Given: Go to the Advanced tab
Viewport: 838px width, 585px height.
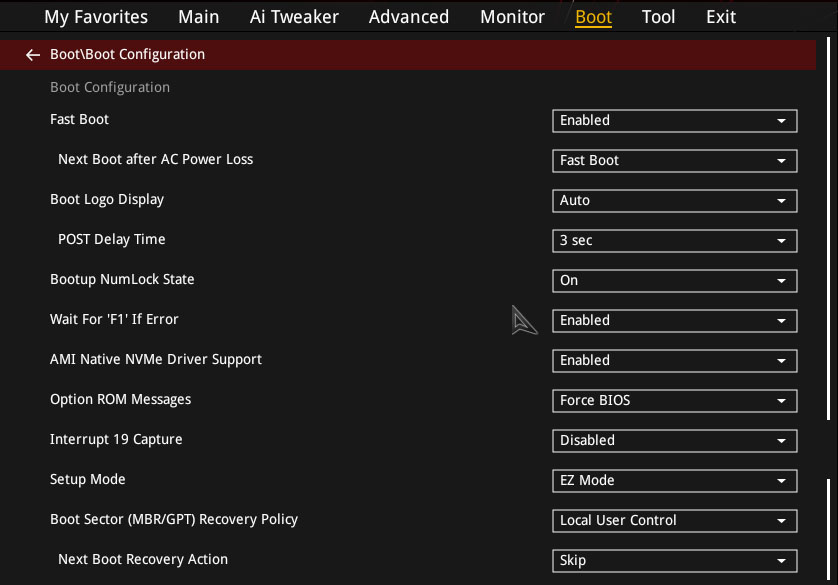Looking at the screenshot, I should point(409,17).
